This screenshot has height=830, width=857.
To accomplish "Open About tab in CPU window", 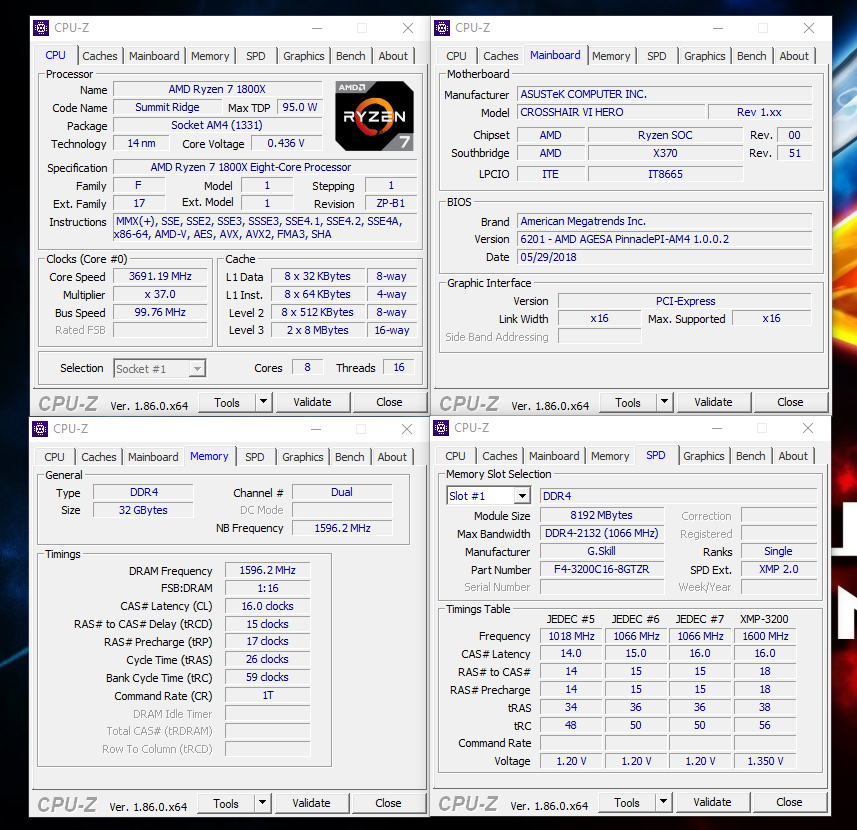I will (393, 56).
